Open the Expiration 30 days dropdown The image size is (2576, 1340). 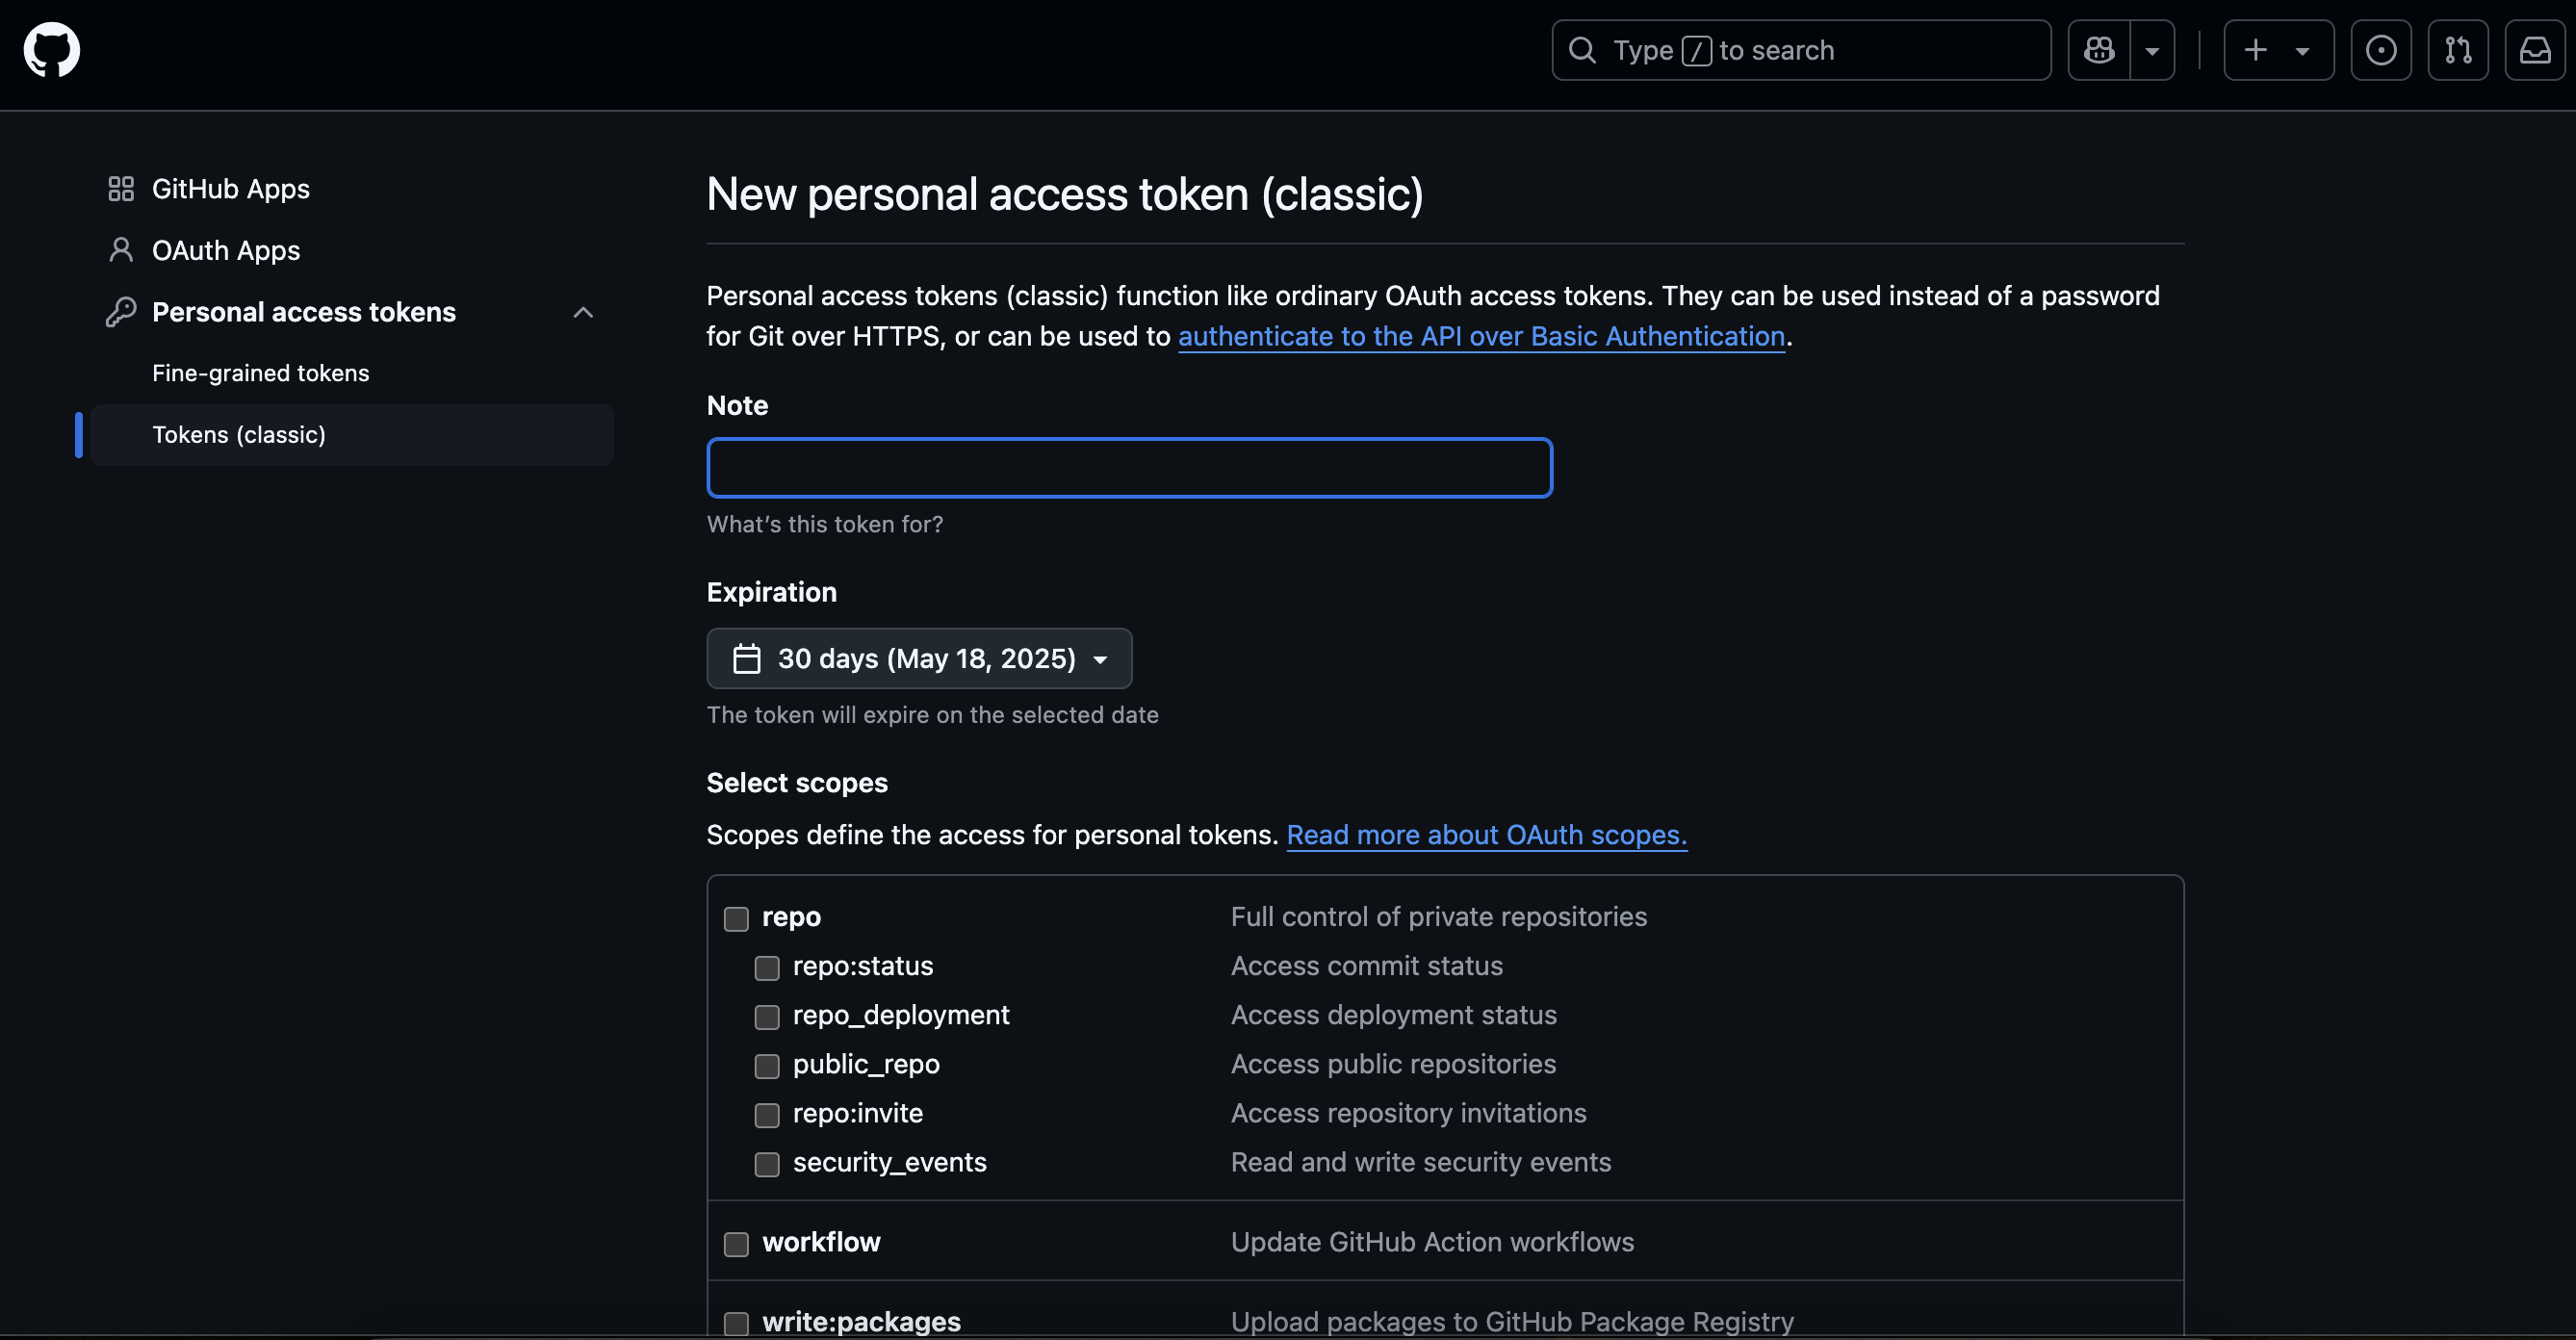920,659
